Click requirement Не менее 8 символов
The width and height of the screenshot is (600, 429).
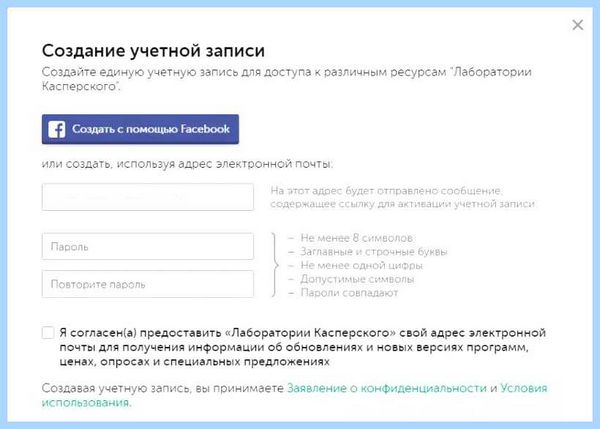[356, 238]
